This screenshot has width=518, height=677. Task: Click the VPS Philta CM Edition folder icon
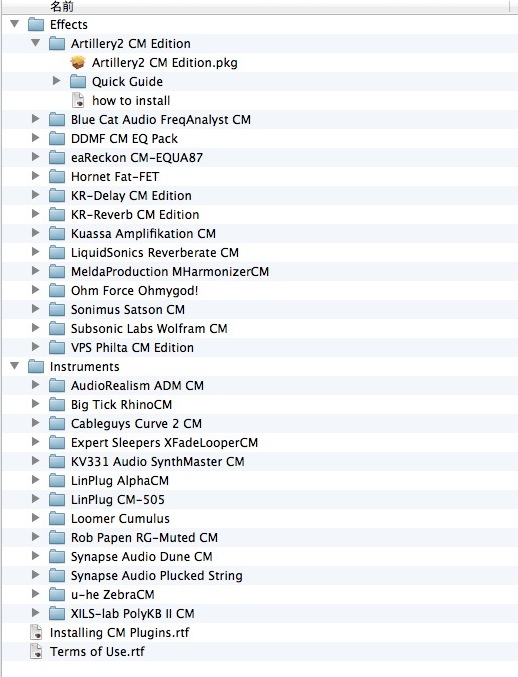[57, 348]
